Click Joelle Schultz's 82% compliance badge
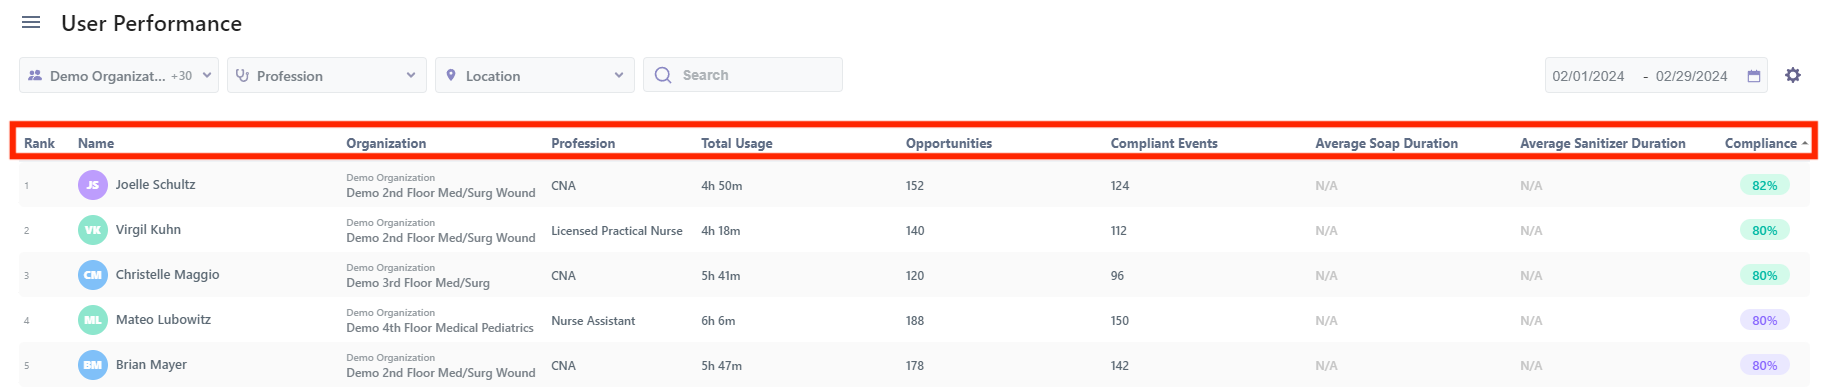The image size is (1821, 390). click(x=1765, y=185)
